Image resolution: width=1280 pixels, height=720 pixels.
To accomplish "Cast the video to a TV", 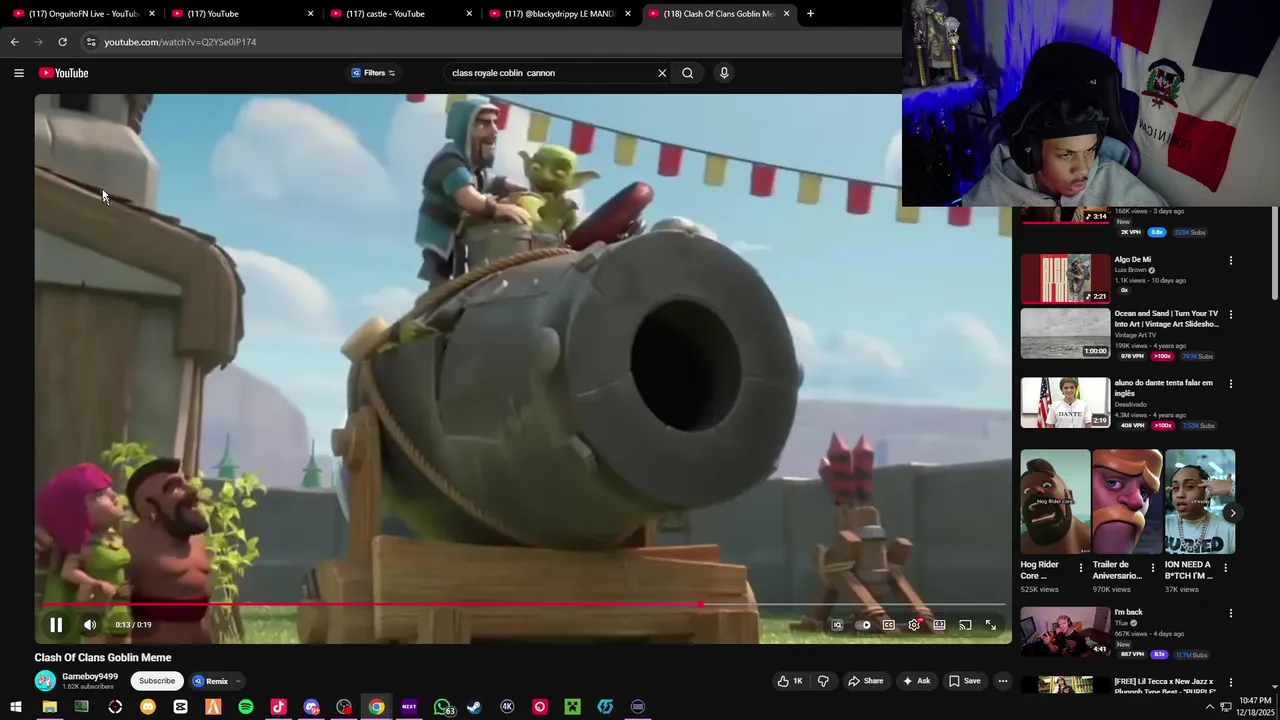I will coord(965,625).
